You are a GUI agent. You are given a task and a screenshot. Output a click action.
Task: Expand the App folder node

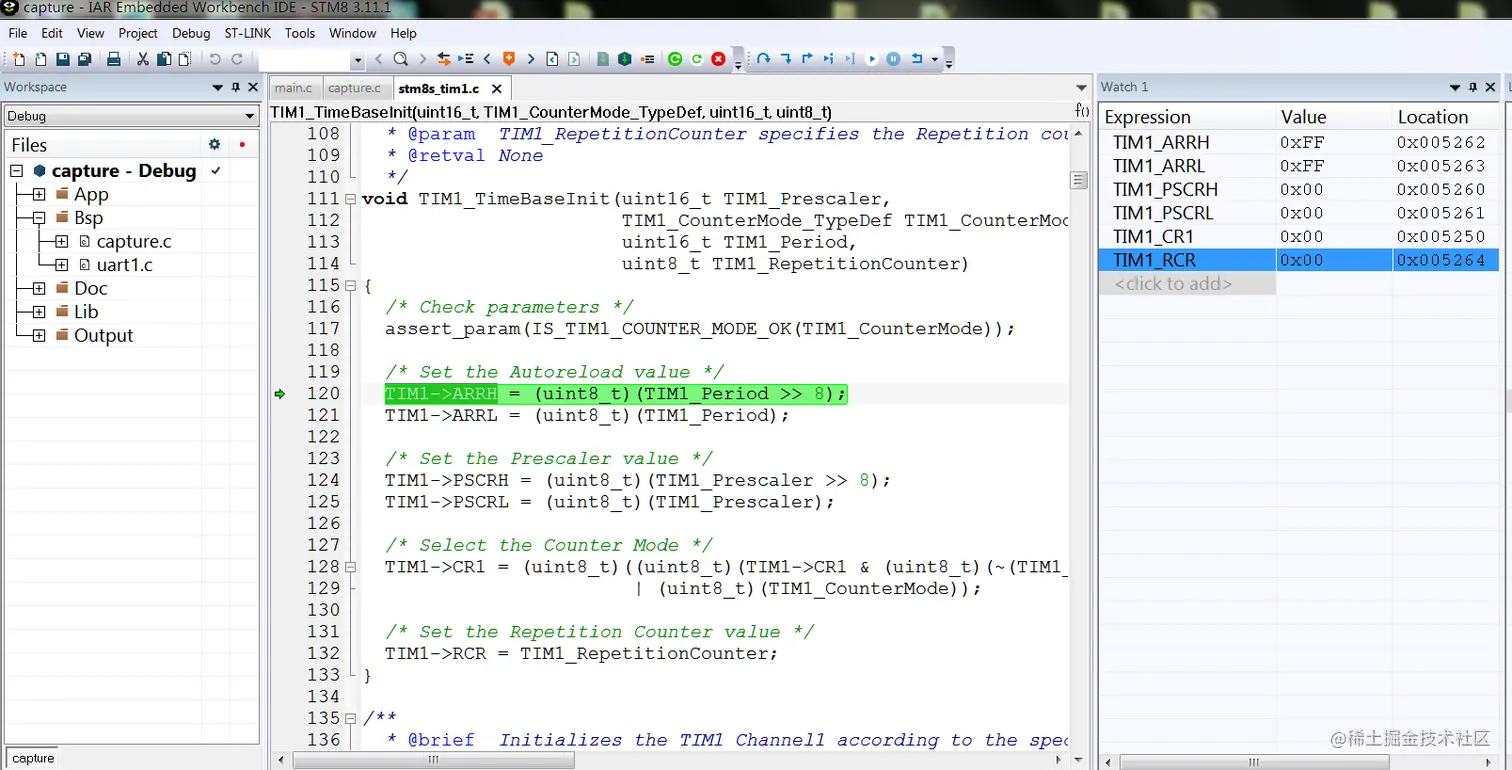[38, 194]
